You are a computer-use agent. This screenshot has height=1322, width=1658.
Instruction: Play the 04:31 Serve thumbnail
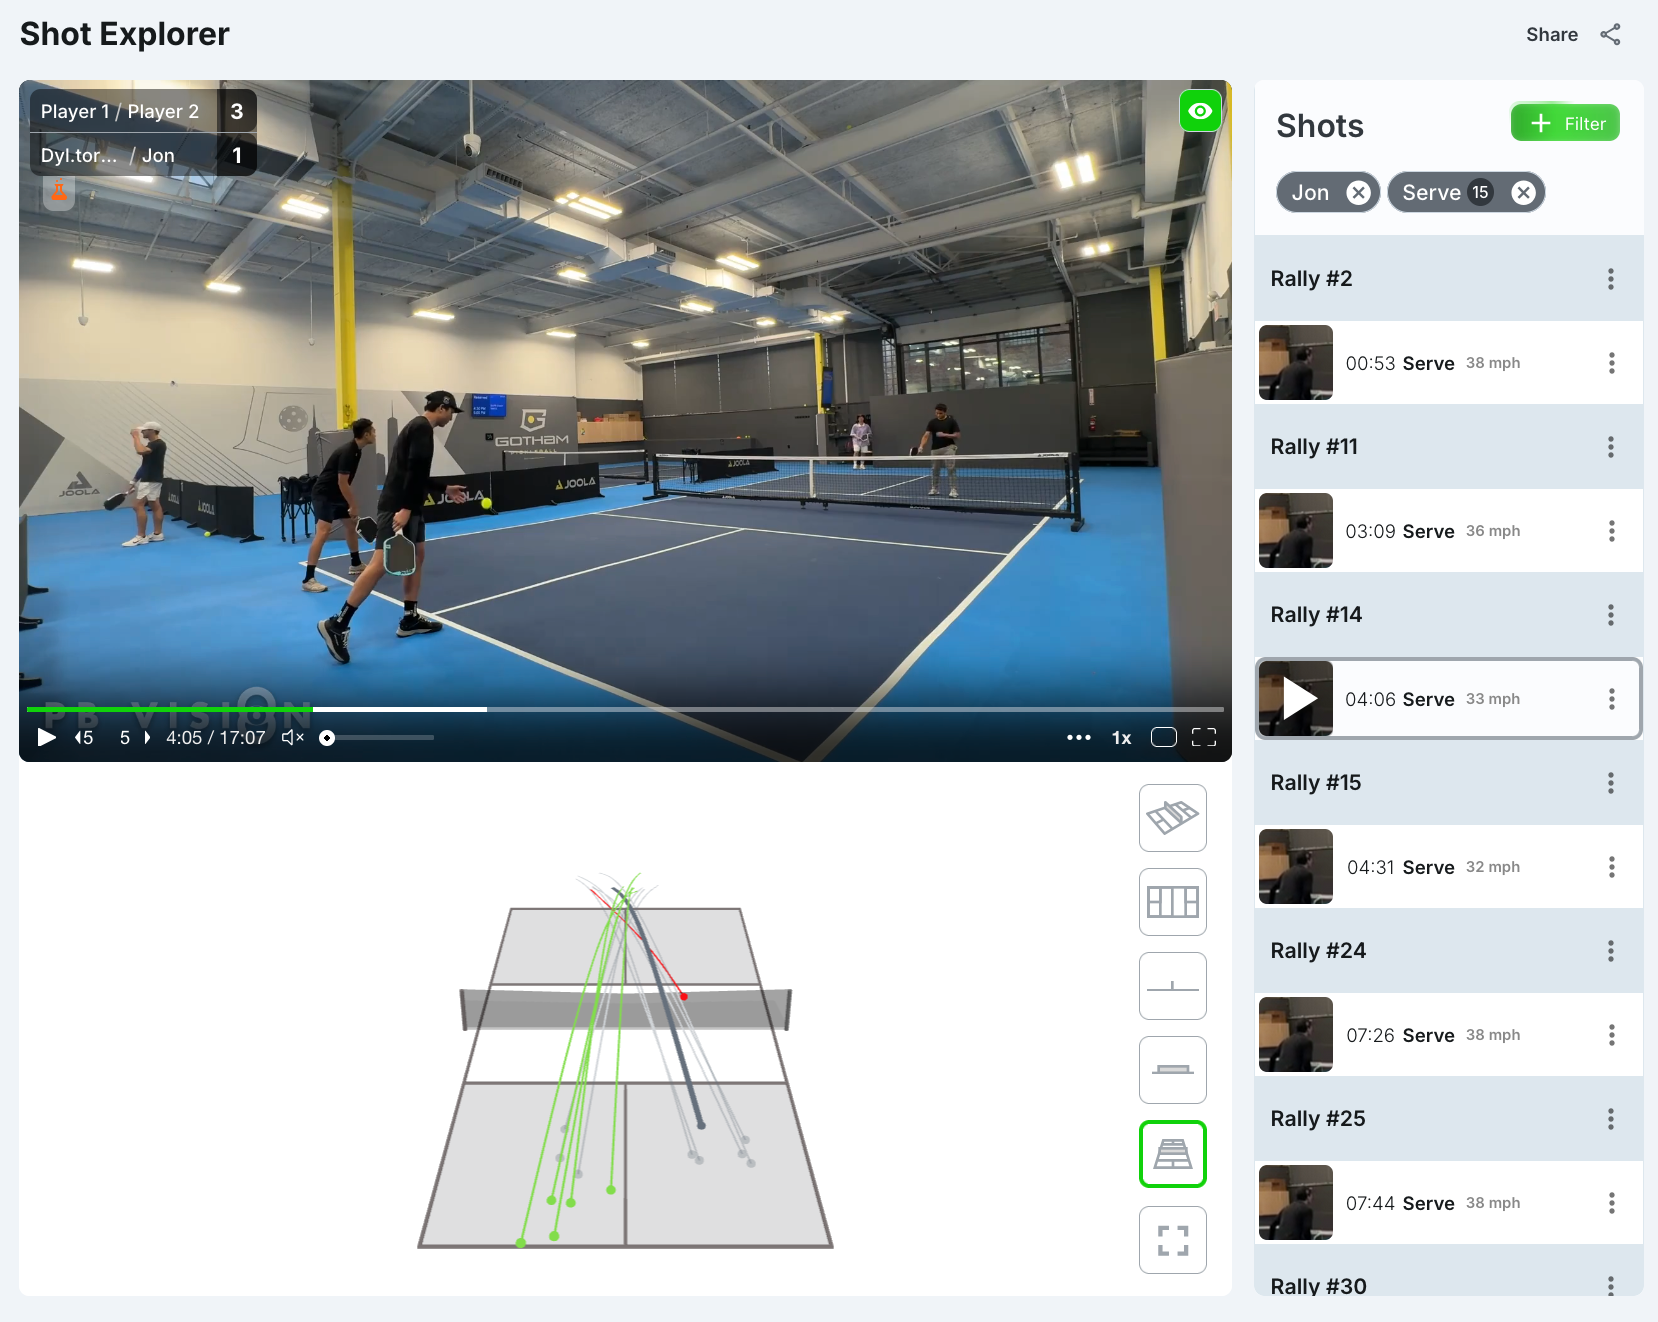[1296, 866]
